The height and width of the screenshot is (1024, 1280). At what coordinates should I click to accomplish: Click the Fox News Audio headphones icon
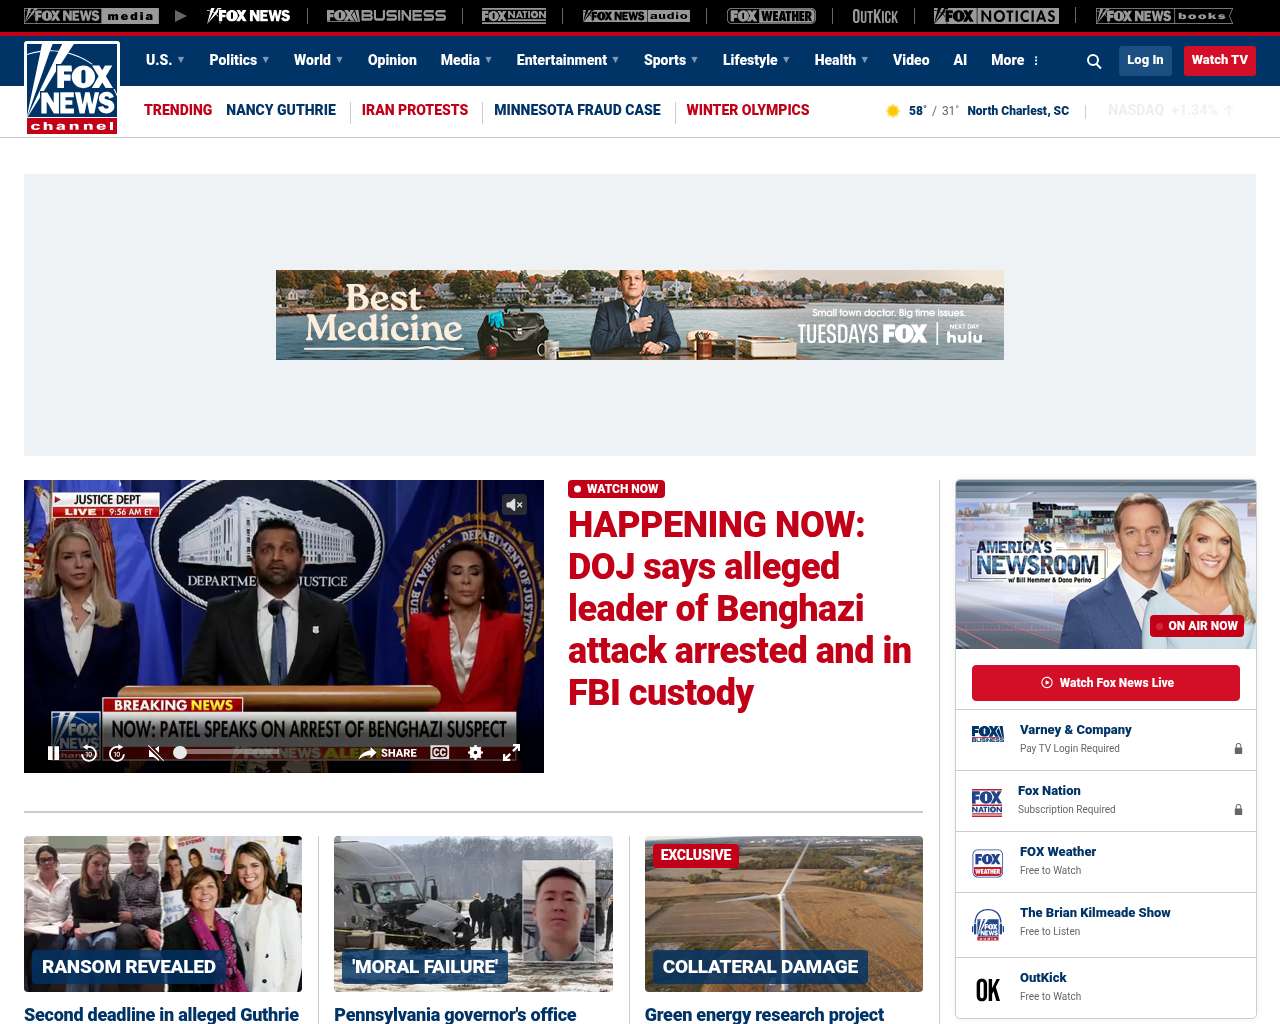click(x=988, y=925)
